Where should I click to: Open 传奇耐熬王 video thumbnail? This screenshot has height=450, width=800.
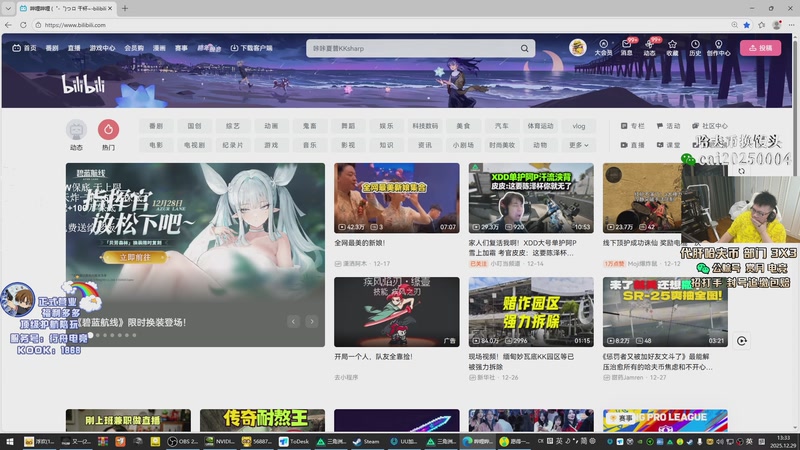(x=262, y=420)
